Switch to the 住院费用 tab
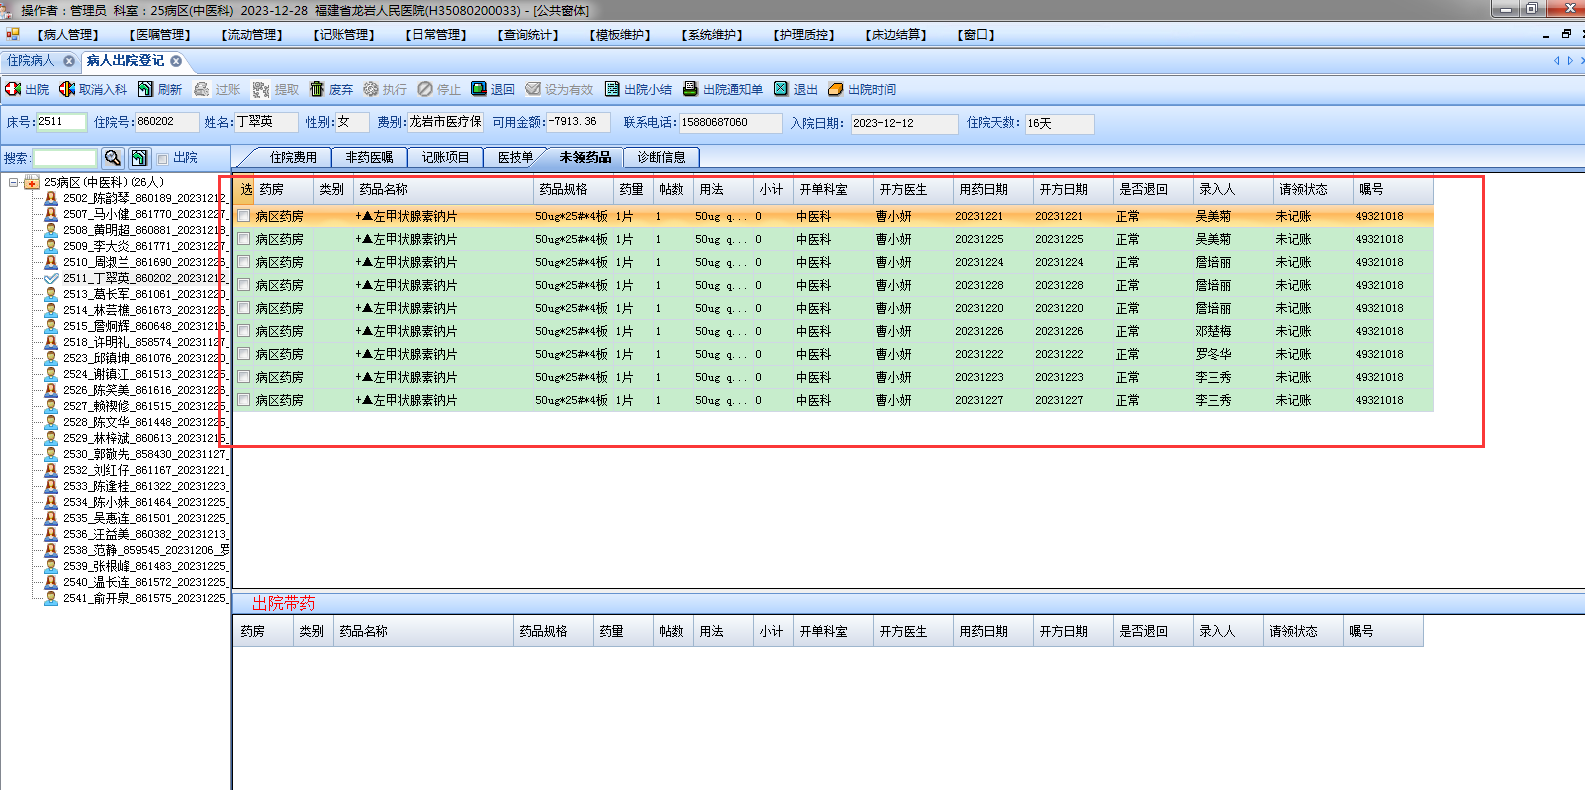The height and width of the screenshot is (790, 1585). pos(292,157)
